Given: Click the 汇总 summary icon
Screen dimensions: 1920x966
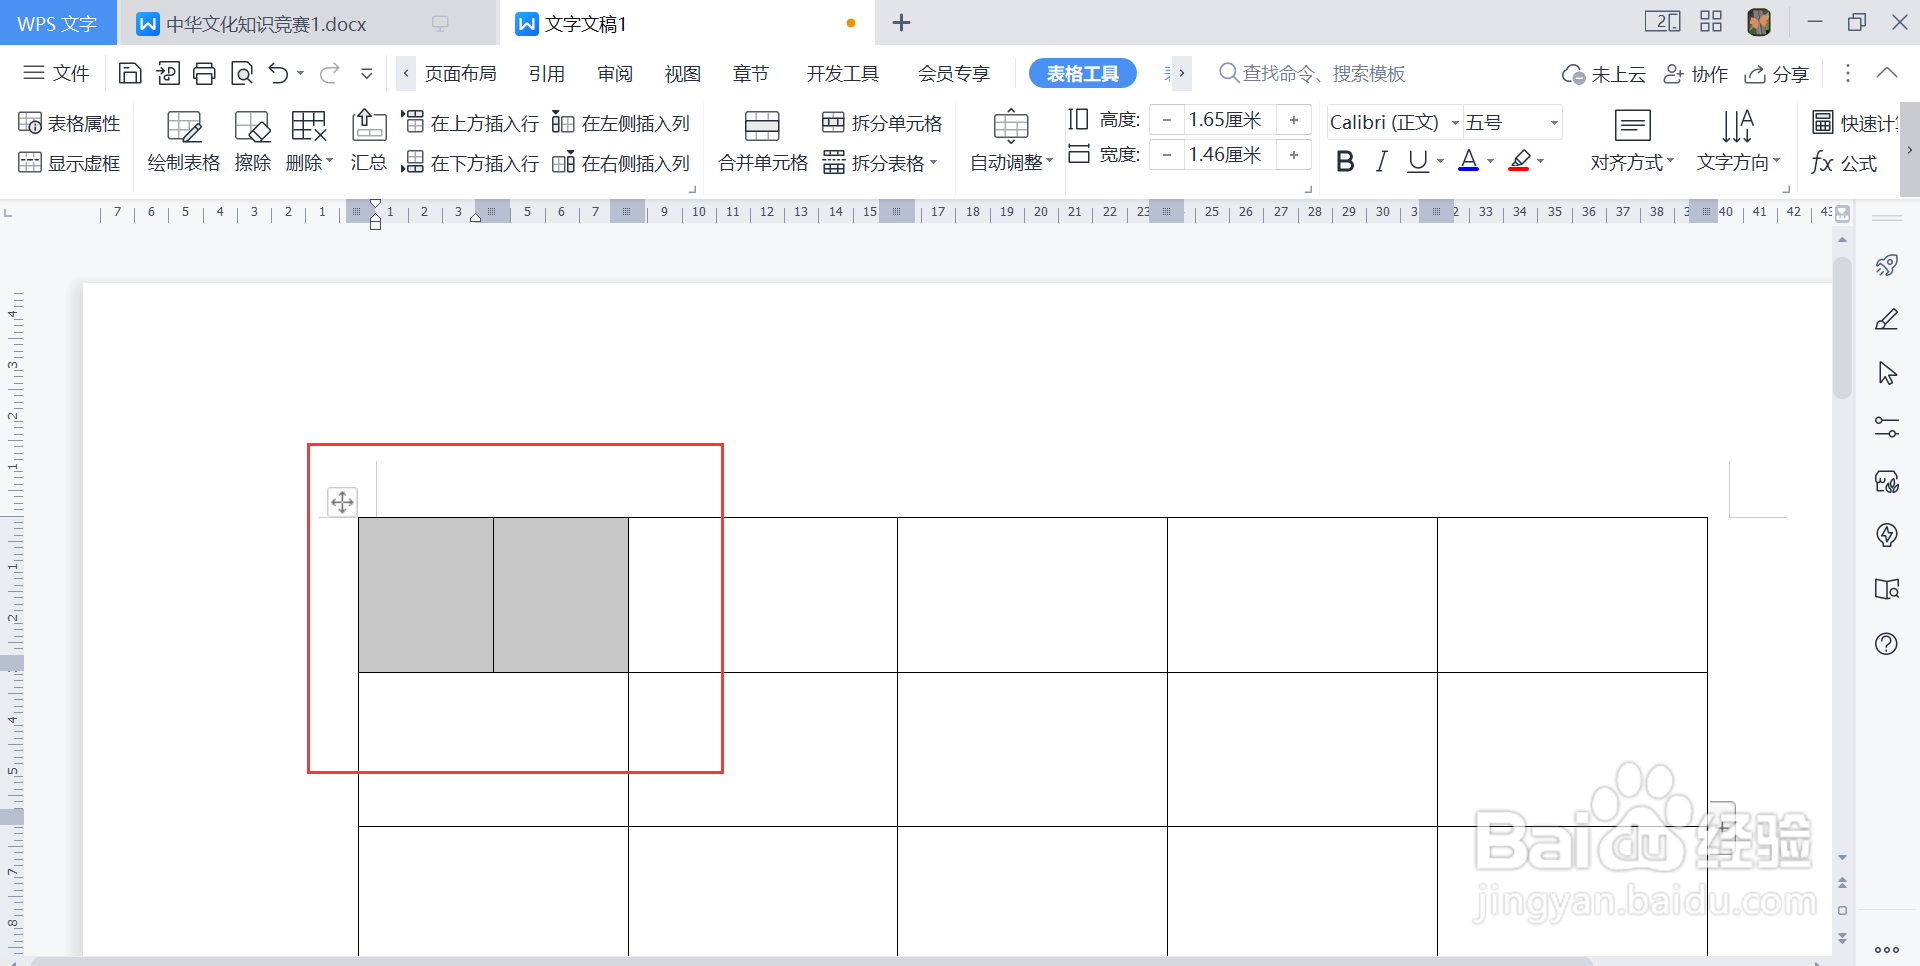Looking at the screenshot, I should 369,142.
